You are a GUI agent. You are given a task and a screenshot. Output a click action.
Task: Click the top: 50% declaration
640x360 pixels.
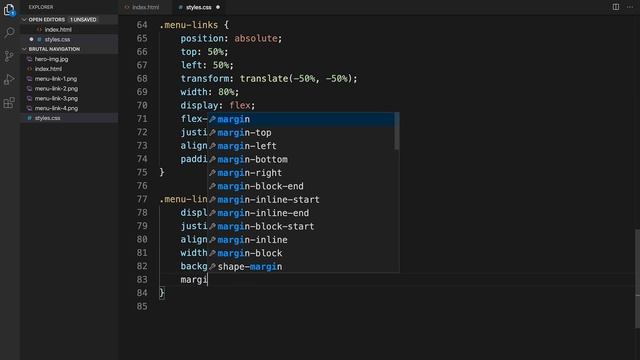[204, 52]
